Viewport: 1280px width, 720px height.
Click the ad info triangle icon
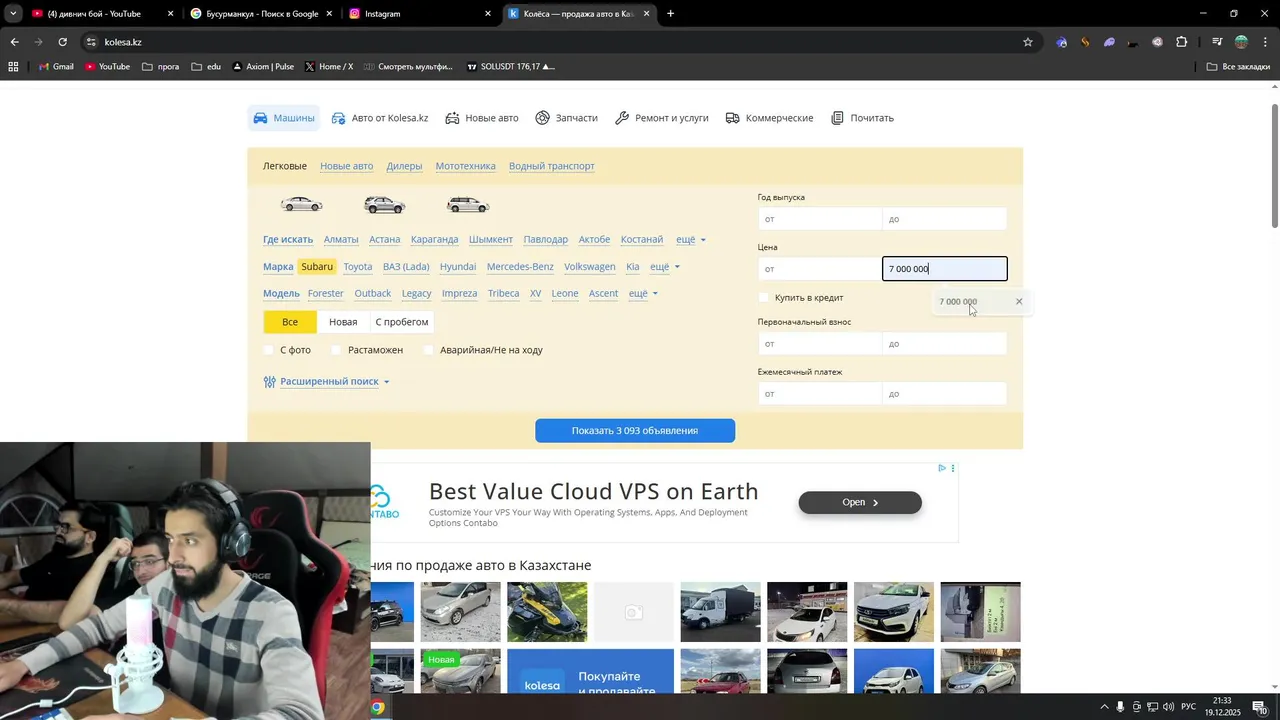942,468
